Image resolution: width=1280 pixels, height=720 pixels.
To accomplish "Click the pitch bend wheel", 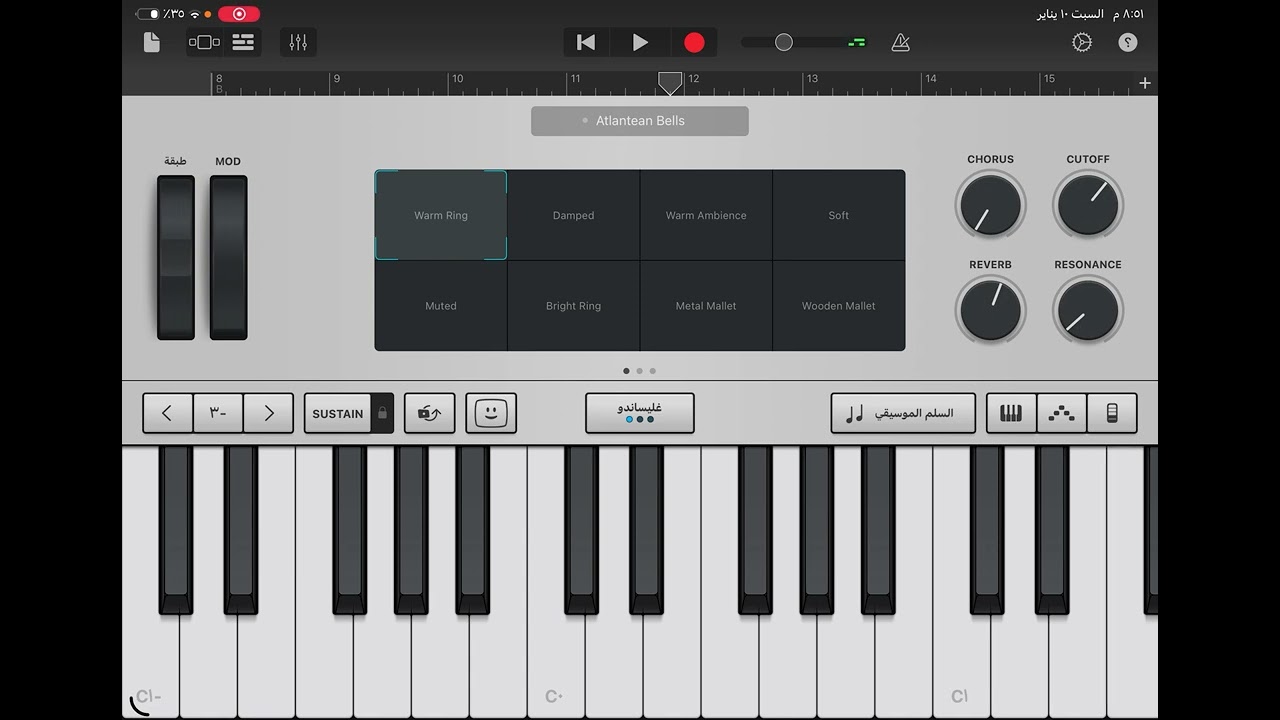I will (x=176, y=258).
